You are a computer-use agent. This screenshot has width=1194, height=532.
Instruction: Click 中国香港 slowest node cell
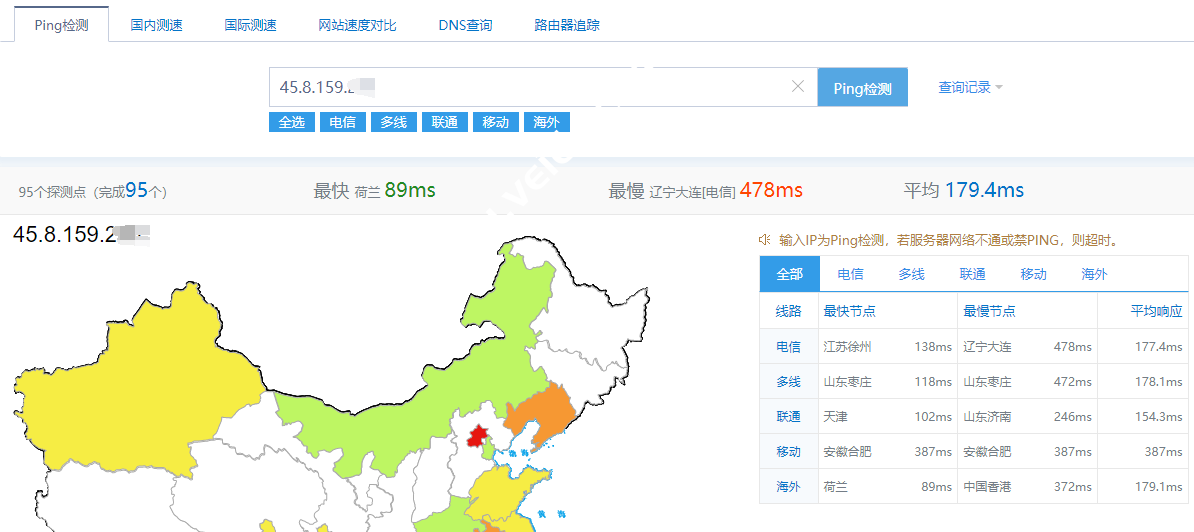click(x=988, y=487)
